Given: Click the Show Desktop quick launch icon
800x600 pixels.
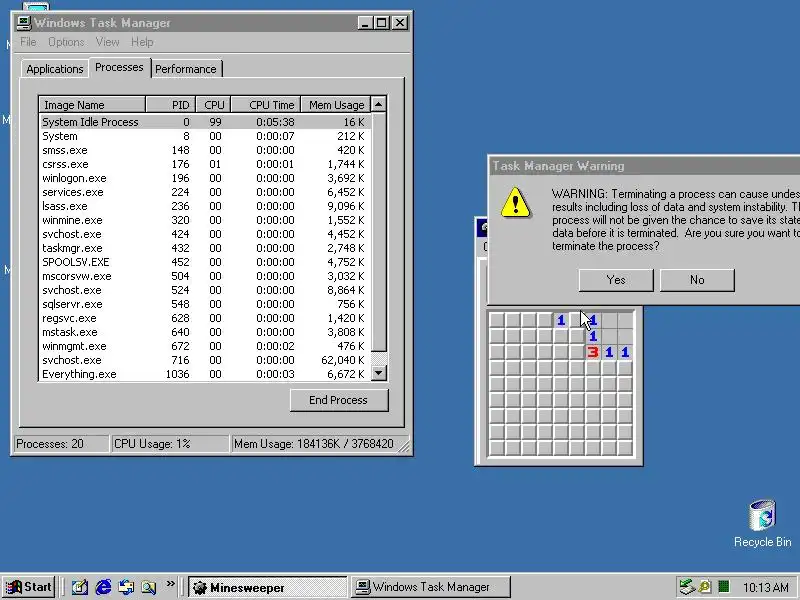Looking at the screenshot, I should (x=79, y=587).
